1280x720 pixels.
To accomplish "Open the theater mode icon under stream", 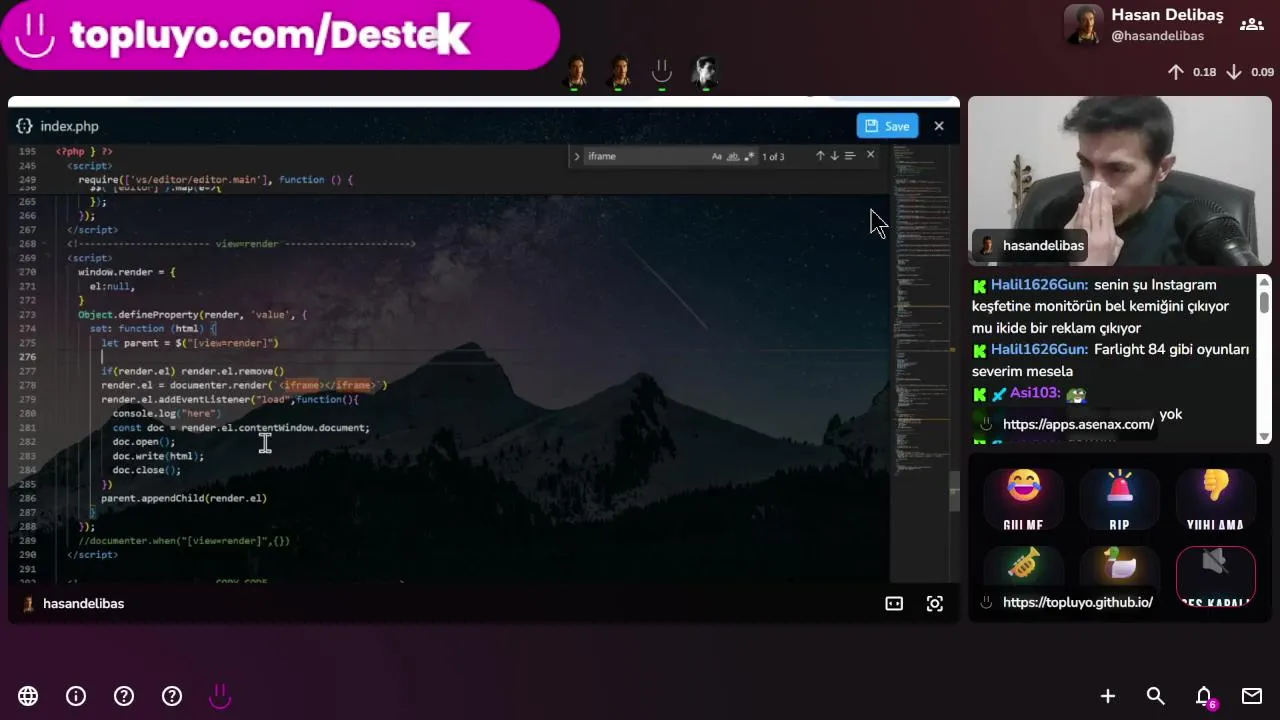I will pos(894,604).
